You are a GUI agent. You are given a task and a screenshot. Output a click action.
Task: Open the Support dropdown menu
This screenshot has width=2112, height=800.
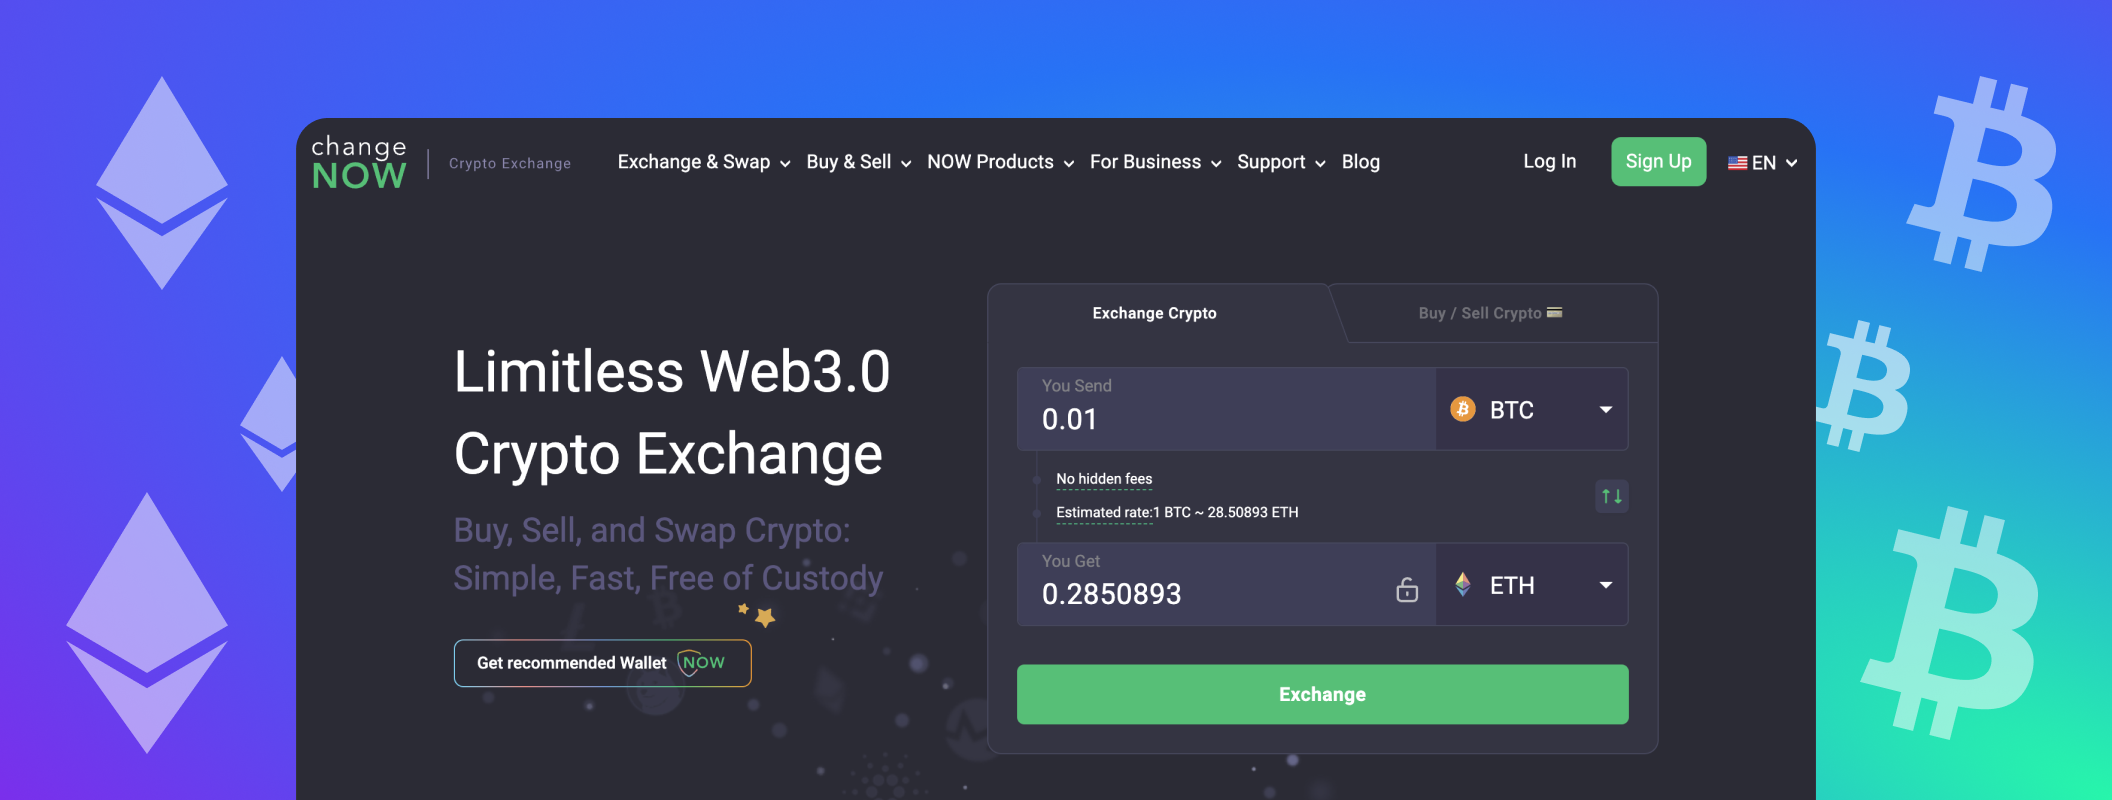click(x=1282, y=162)
